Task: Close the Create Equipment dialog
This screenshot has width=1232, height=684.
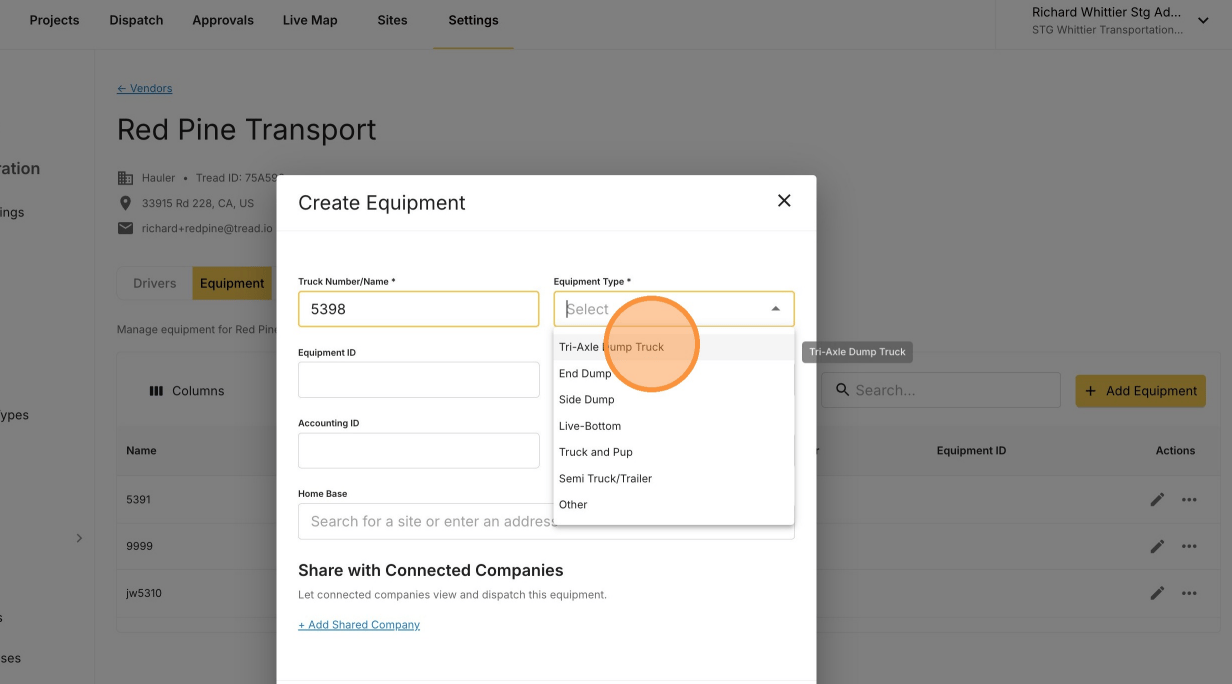Action: coord(784,201)
